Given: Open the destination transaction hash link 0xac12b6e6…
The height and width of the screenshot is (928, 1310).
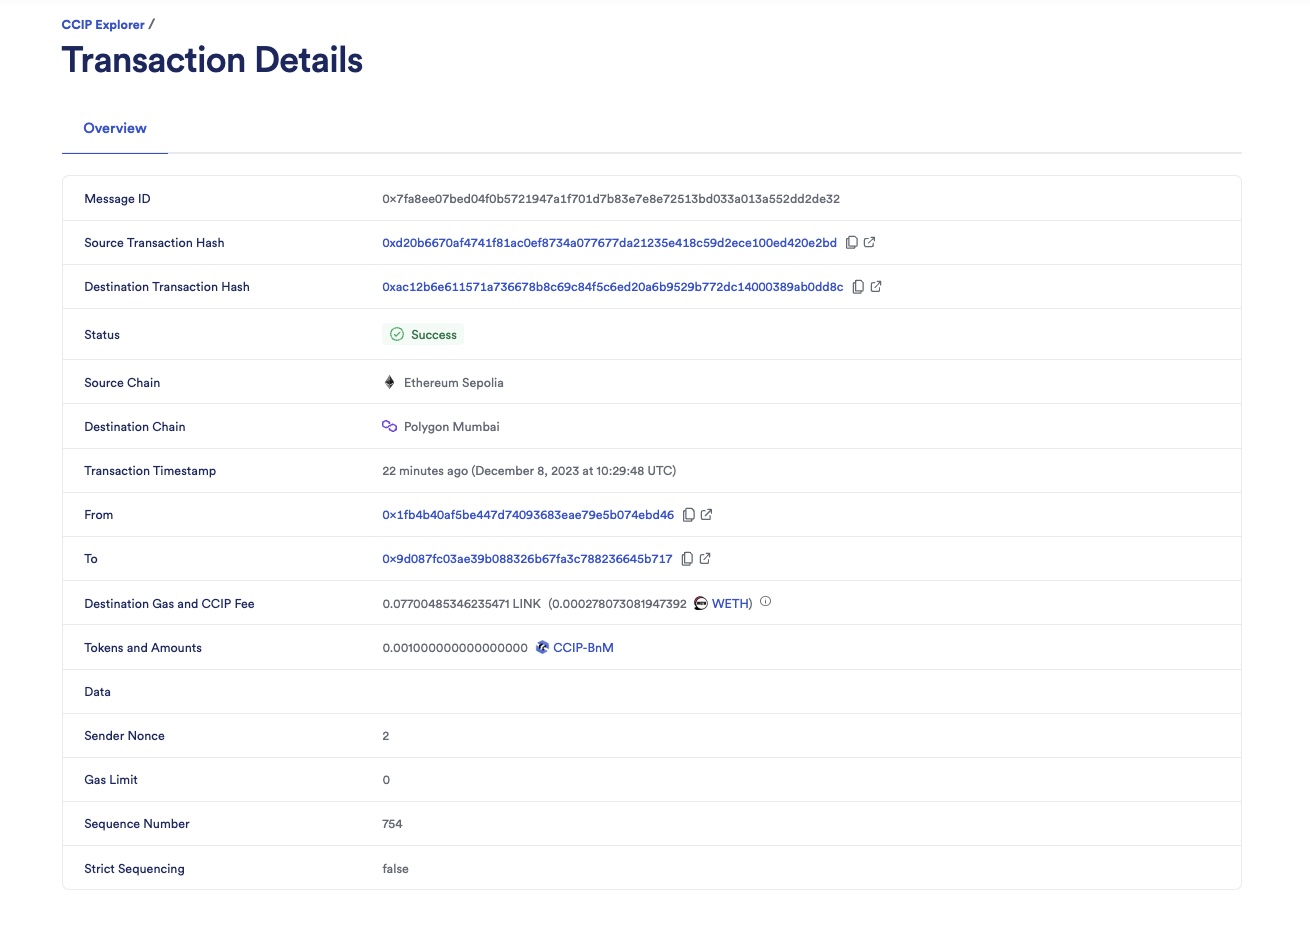Looking at the screenshot, I should [613, 287].
